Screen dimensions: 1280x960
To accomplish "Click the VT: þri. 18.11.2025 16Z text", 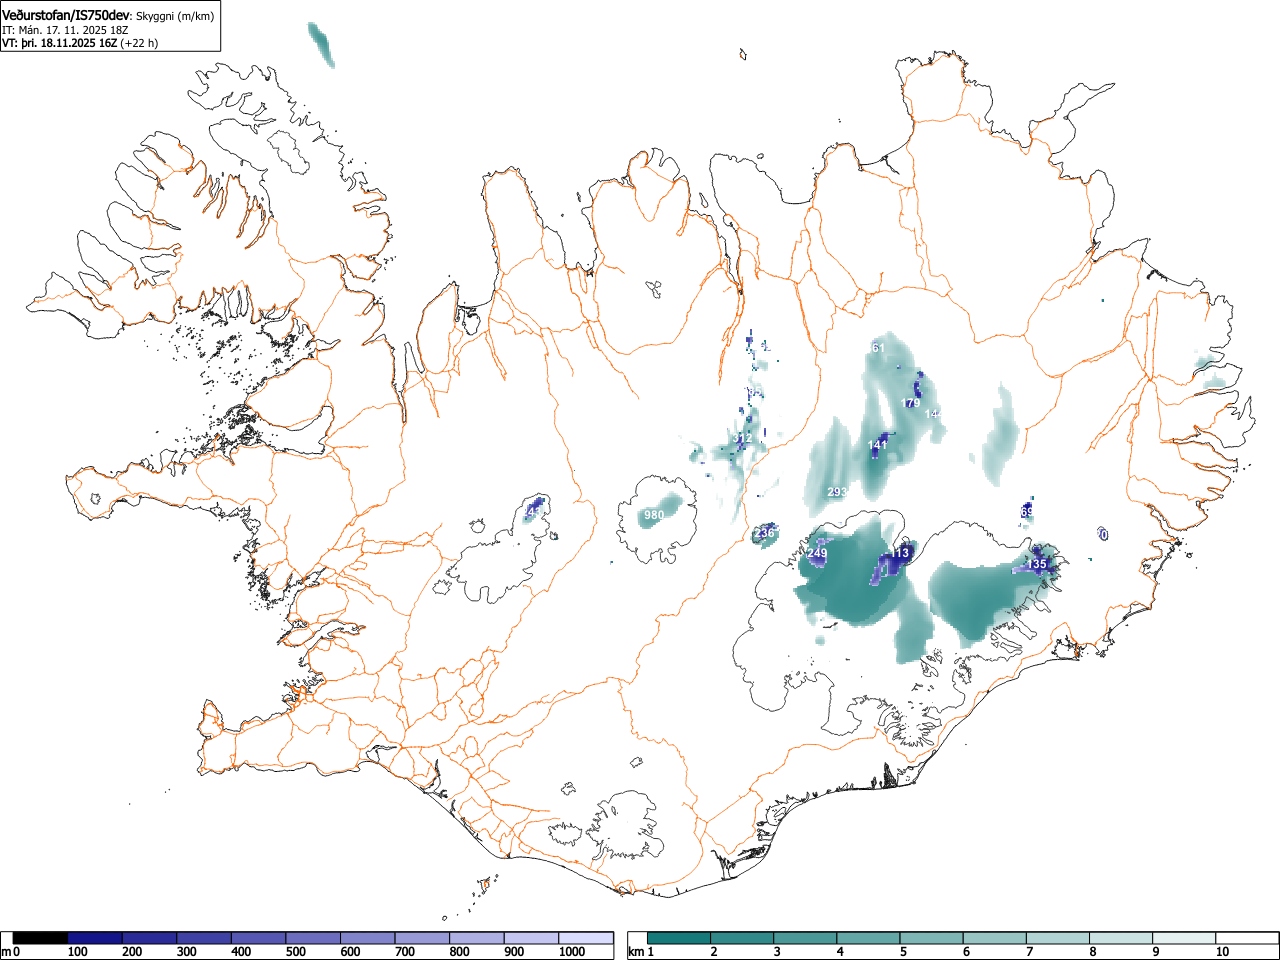I will pyautogui.click(x=59, y=43).
